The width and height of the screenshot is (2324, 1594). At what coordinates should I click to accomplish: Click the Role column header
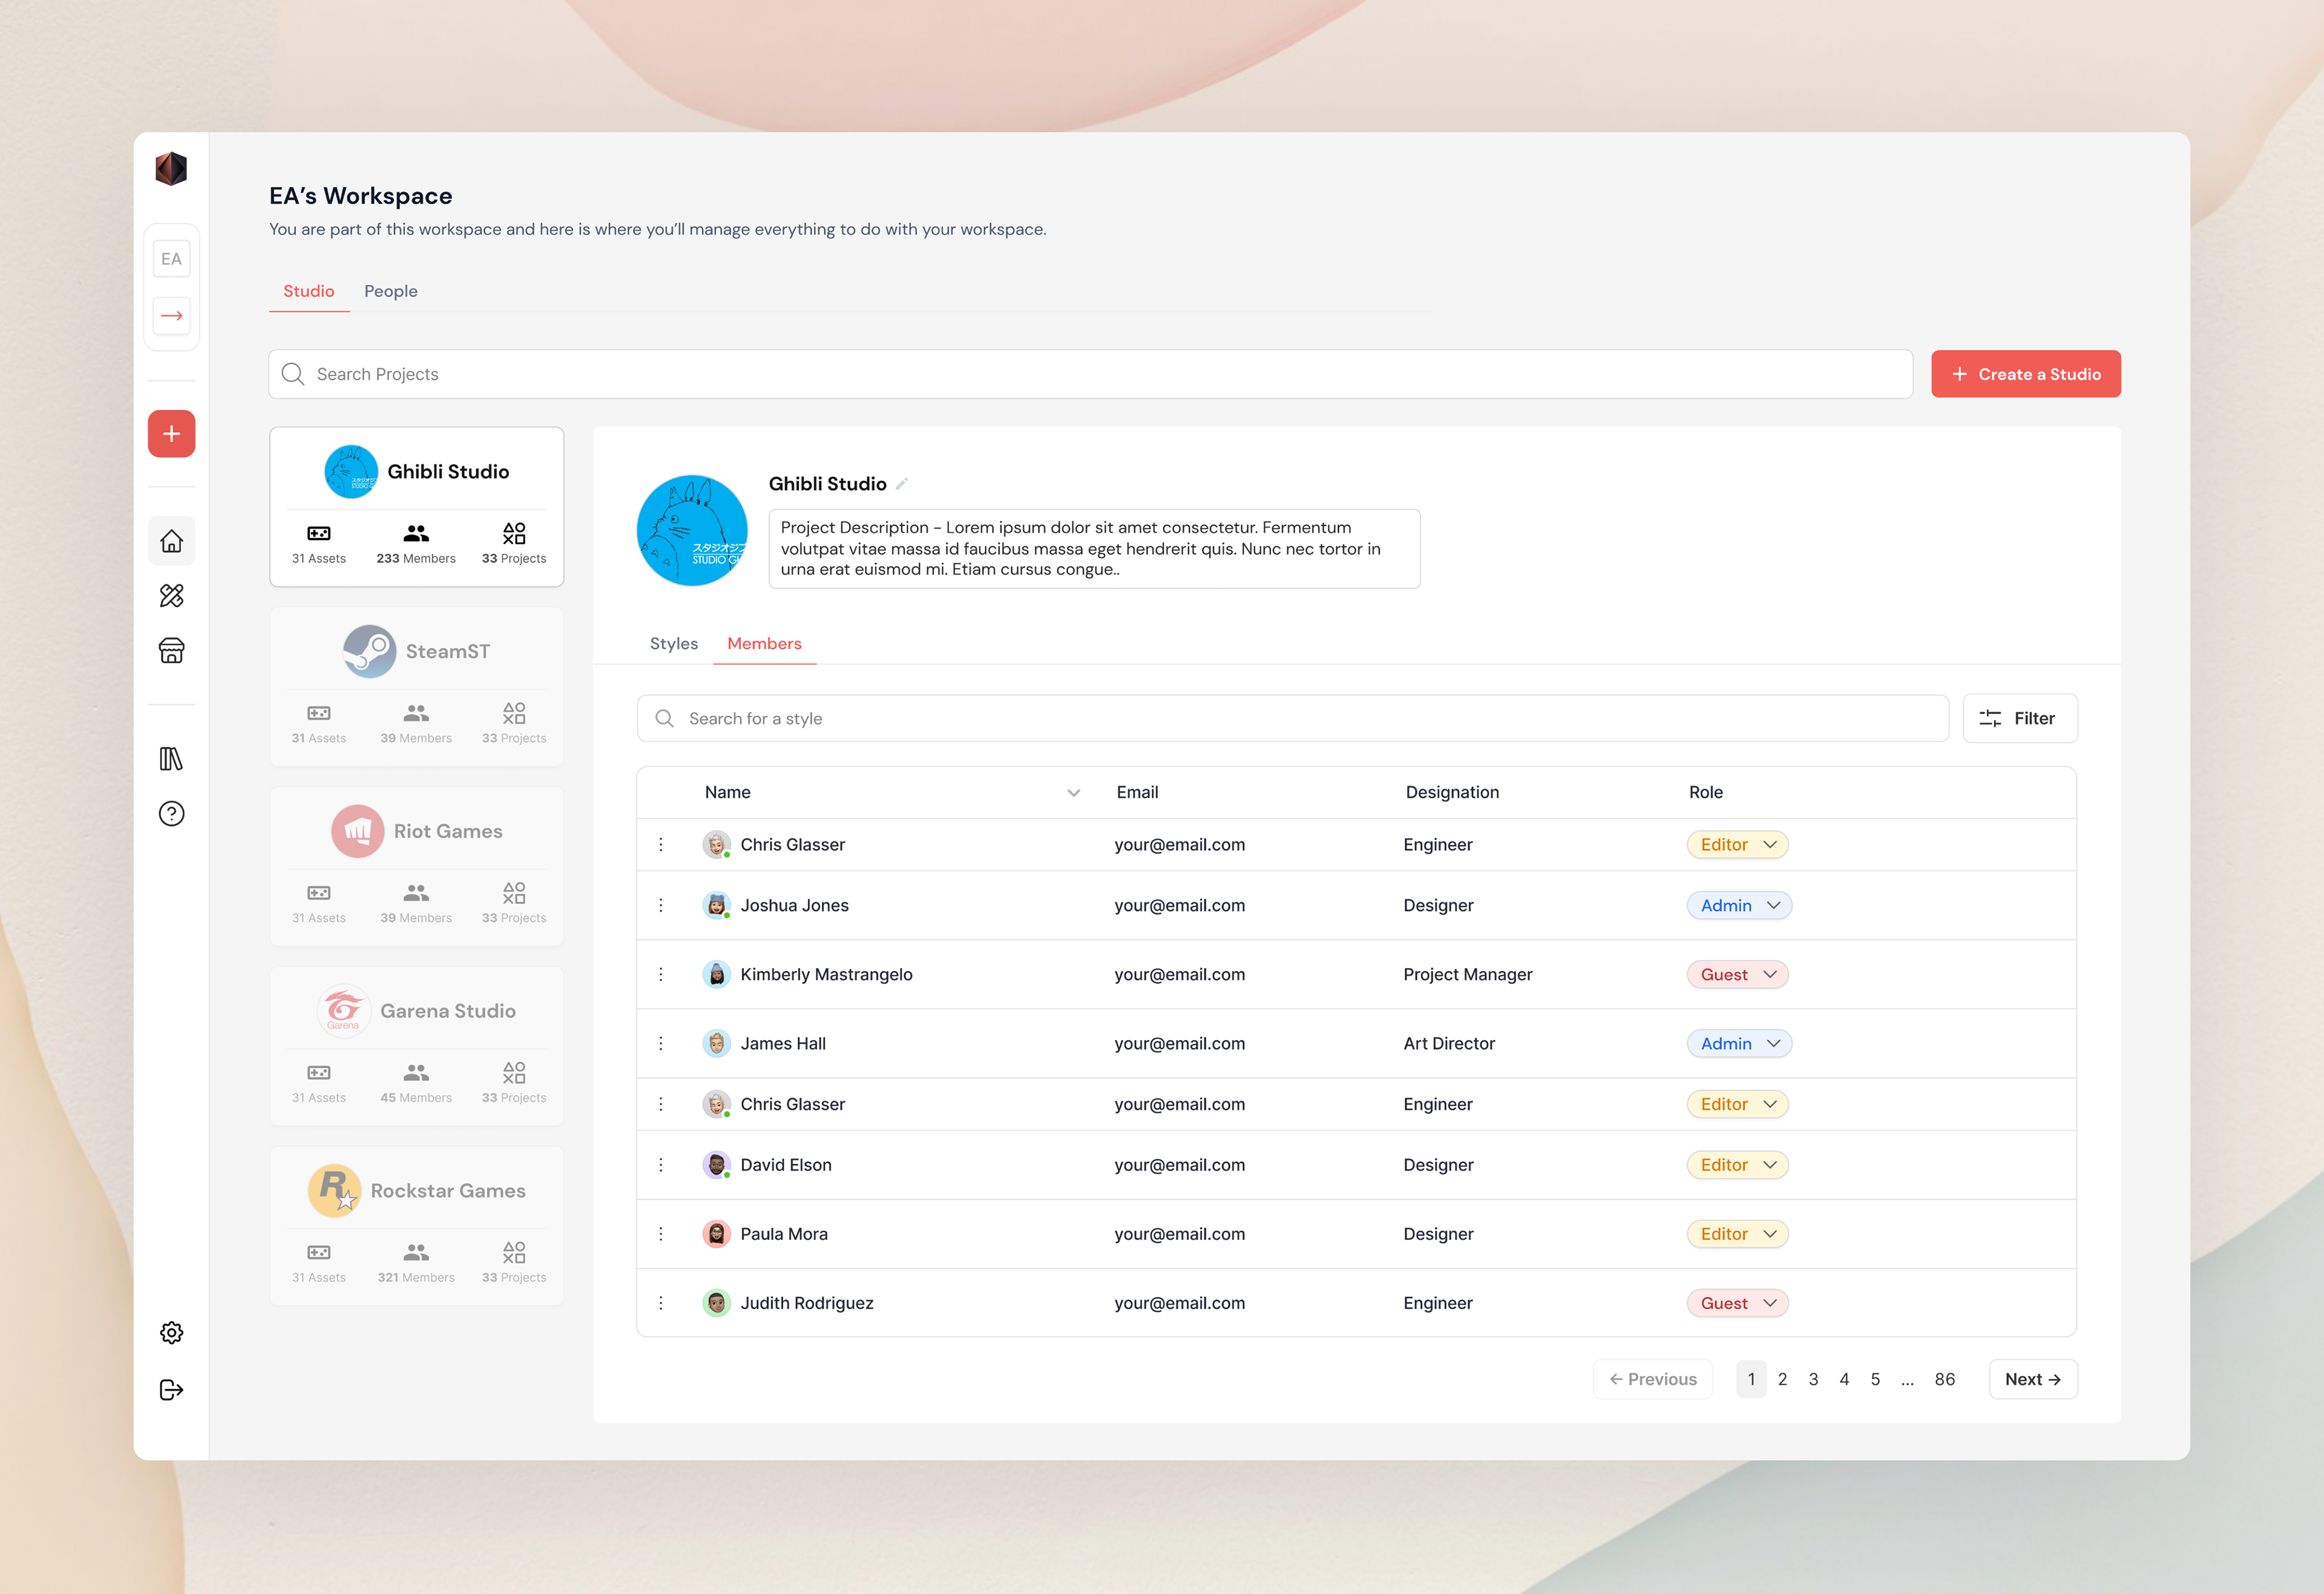1706,792
